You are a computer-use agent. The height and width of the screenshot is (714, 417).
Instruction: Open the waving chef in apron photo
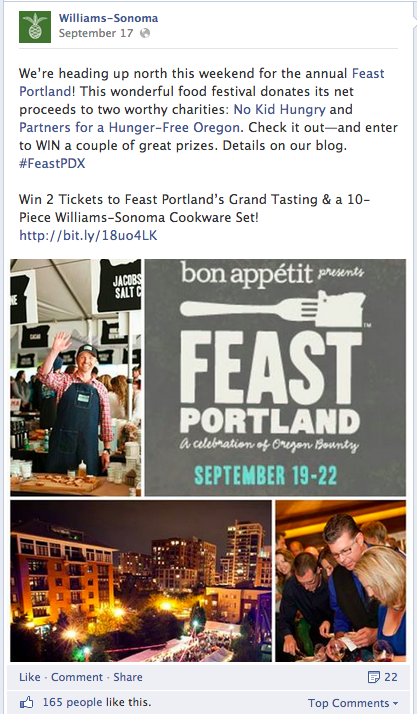click(76, 377)
